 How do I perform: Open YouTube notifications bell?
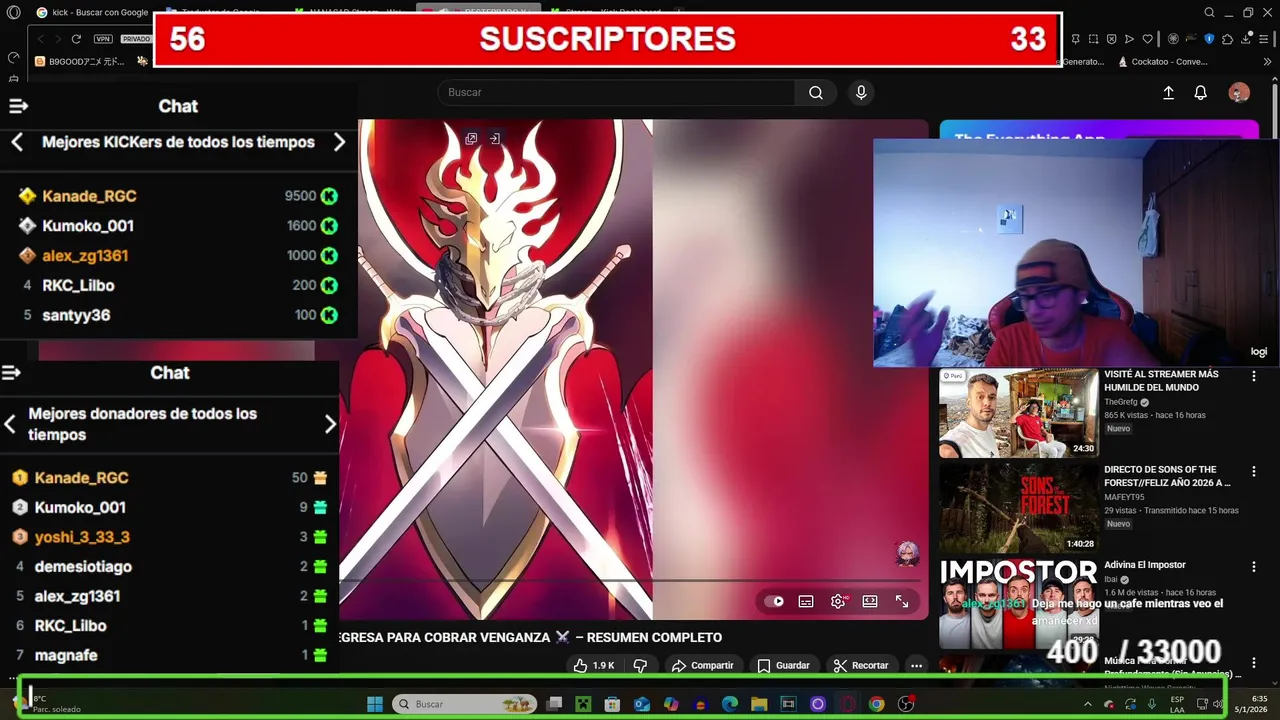[1201, 92]
